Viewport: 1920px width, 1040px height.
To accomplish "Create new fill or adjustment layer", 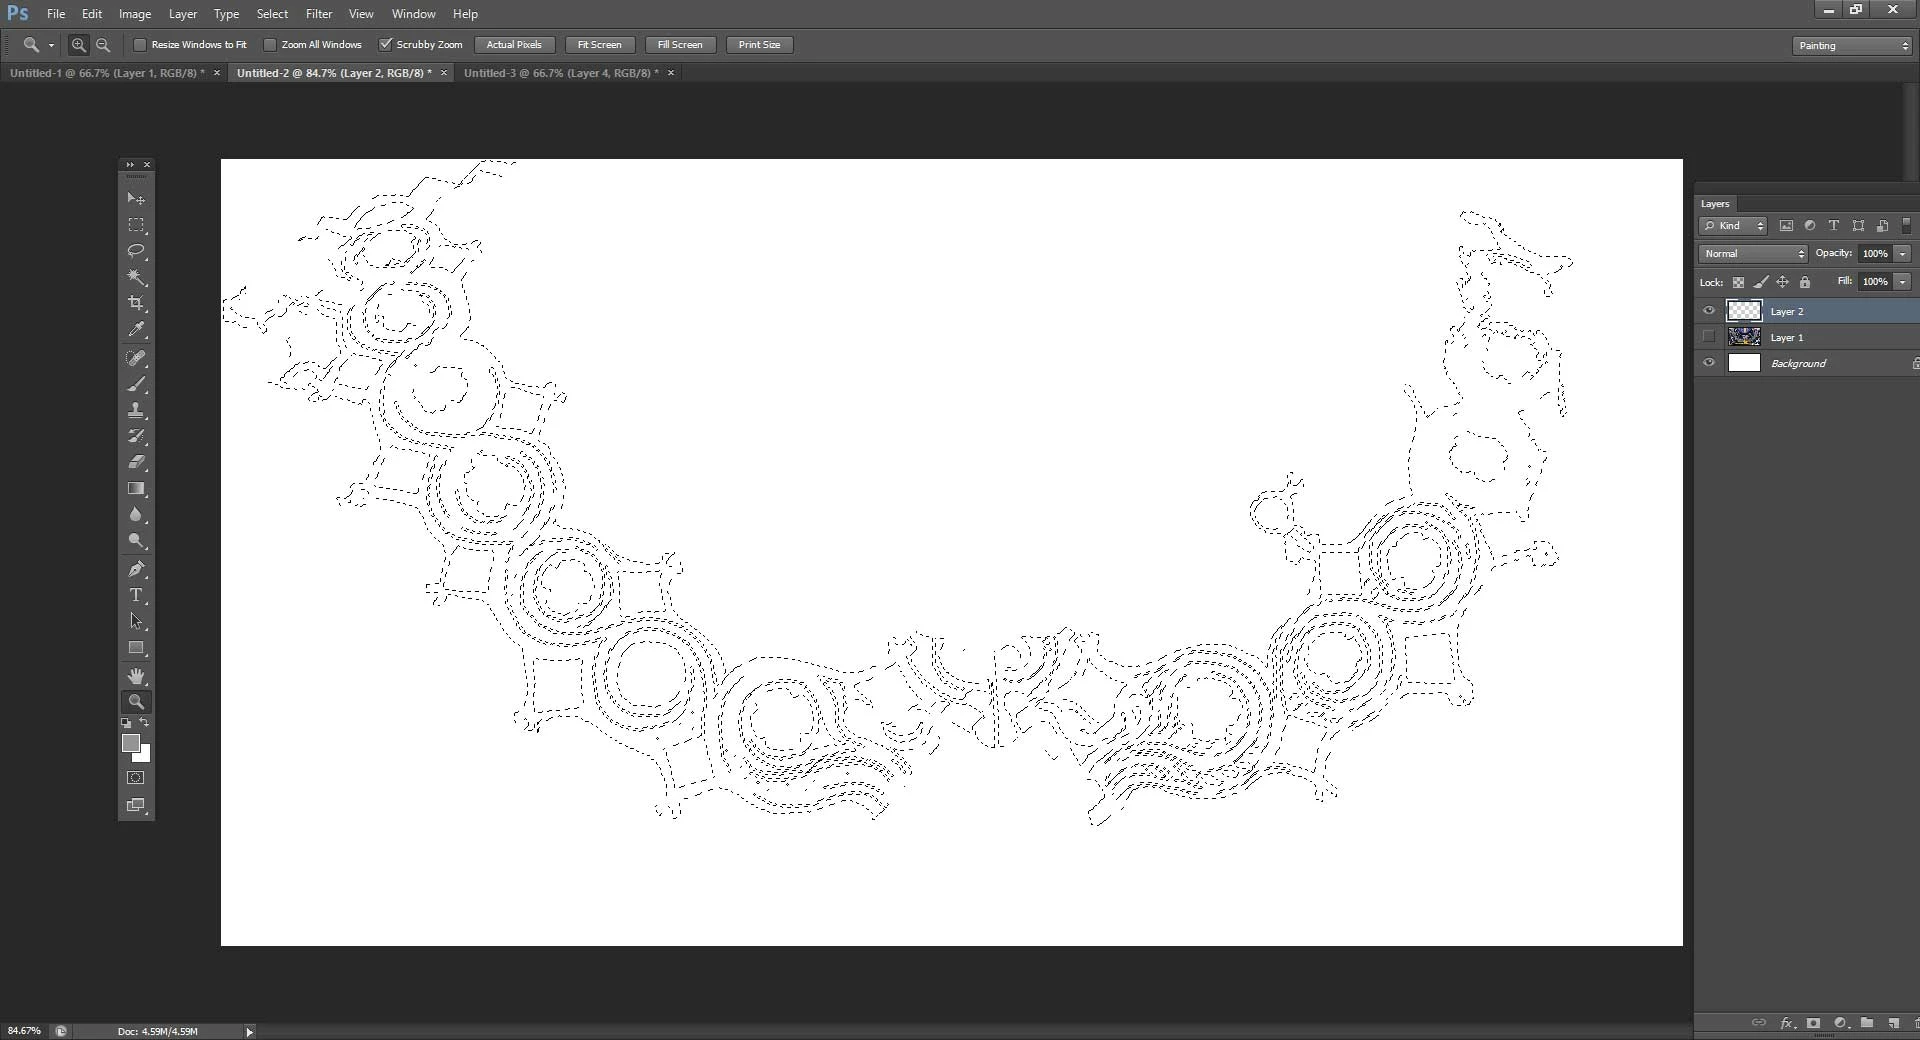I will [x=1840, y=1023].
